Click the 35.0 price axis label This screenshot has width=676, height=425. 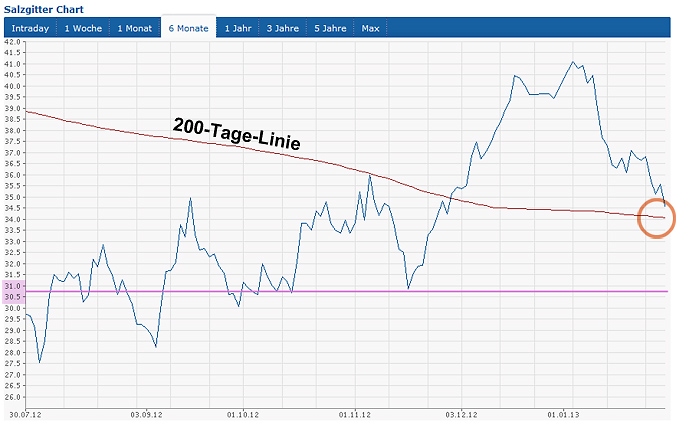click(x=13, y=197)
